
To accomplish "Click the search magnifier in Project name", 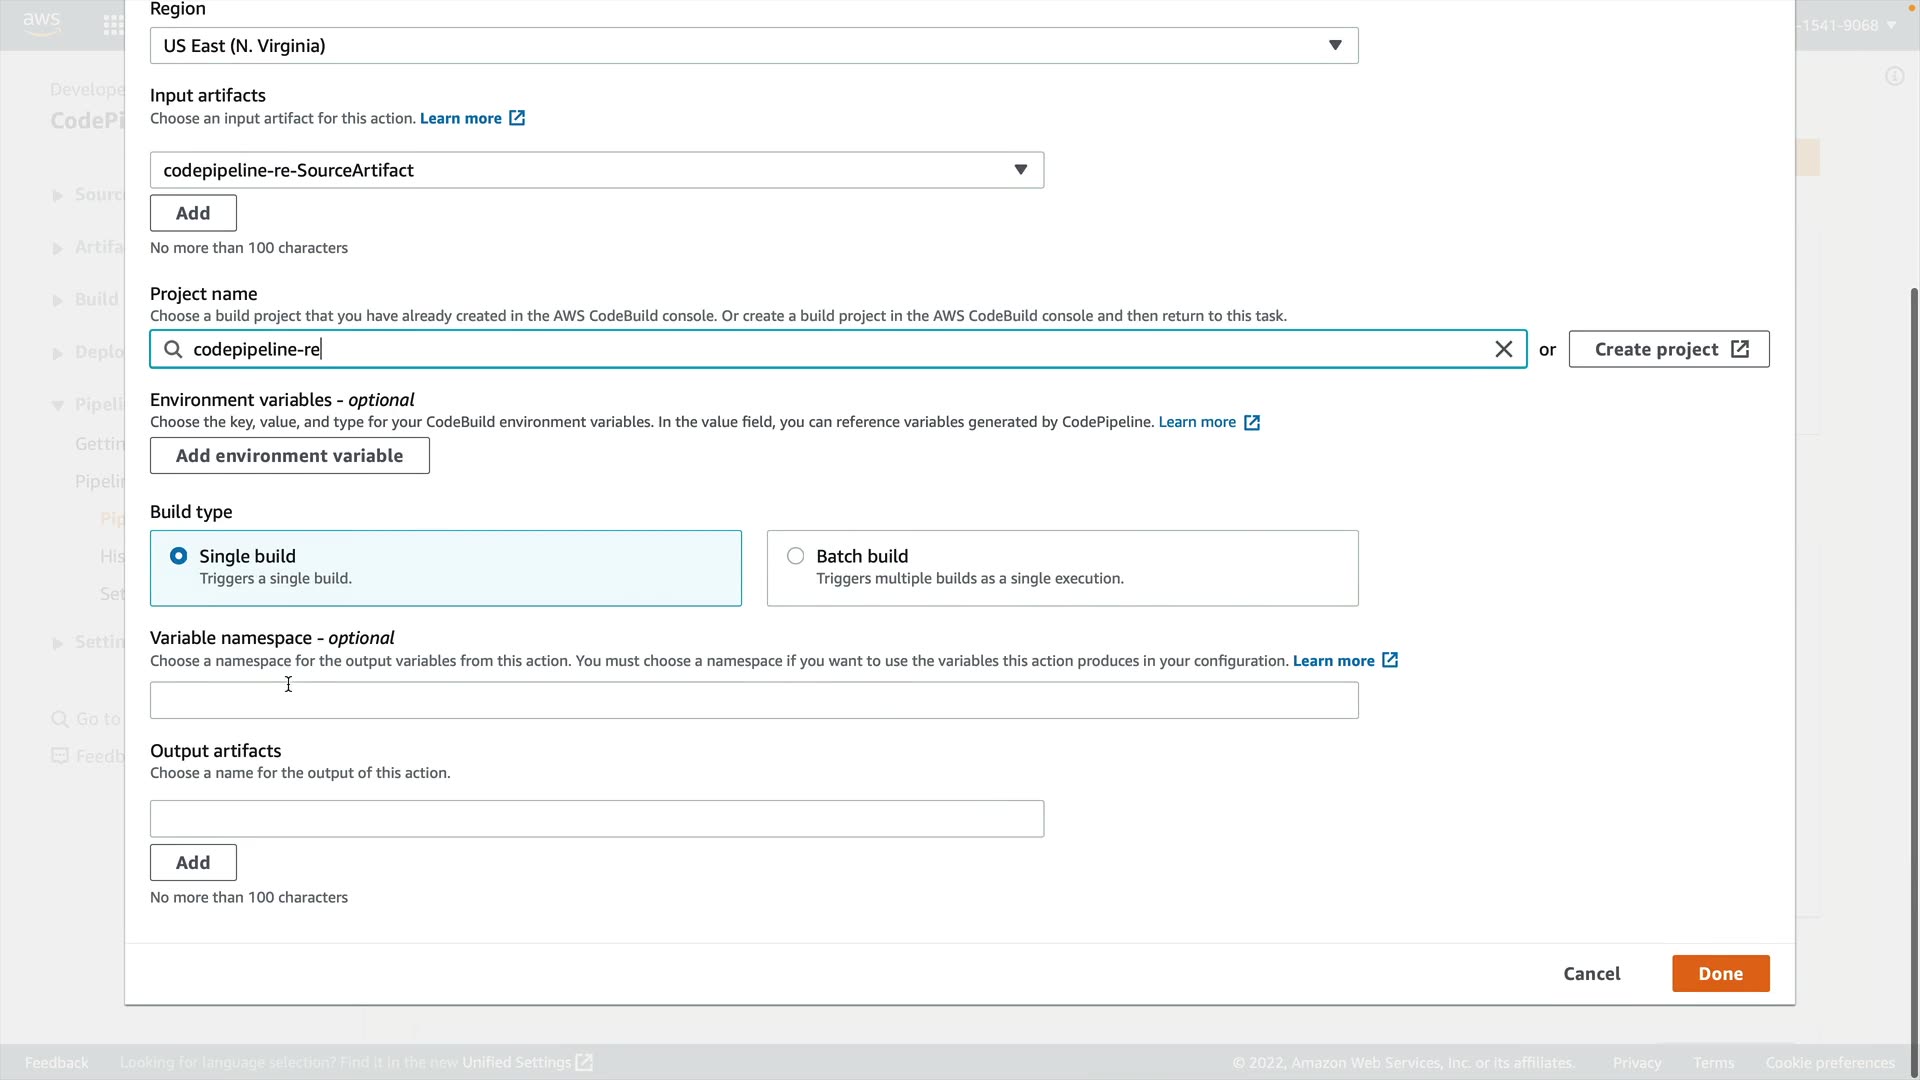I will pyautogui.click(x=173, y=349).
